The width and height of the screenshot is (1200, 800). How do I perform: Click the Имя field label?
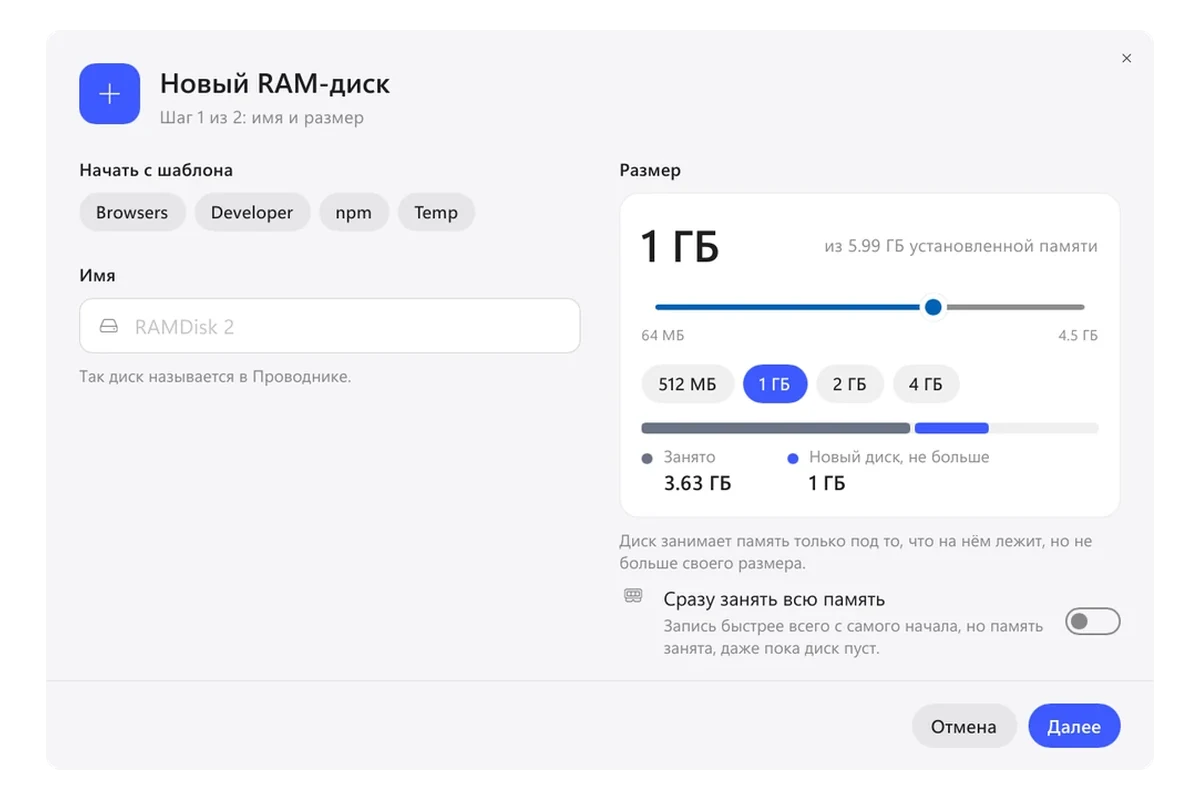[98, 275]
